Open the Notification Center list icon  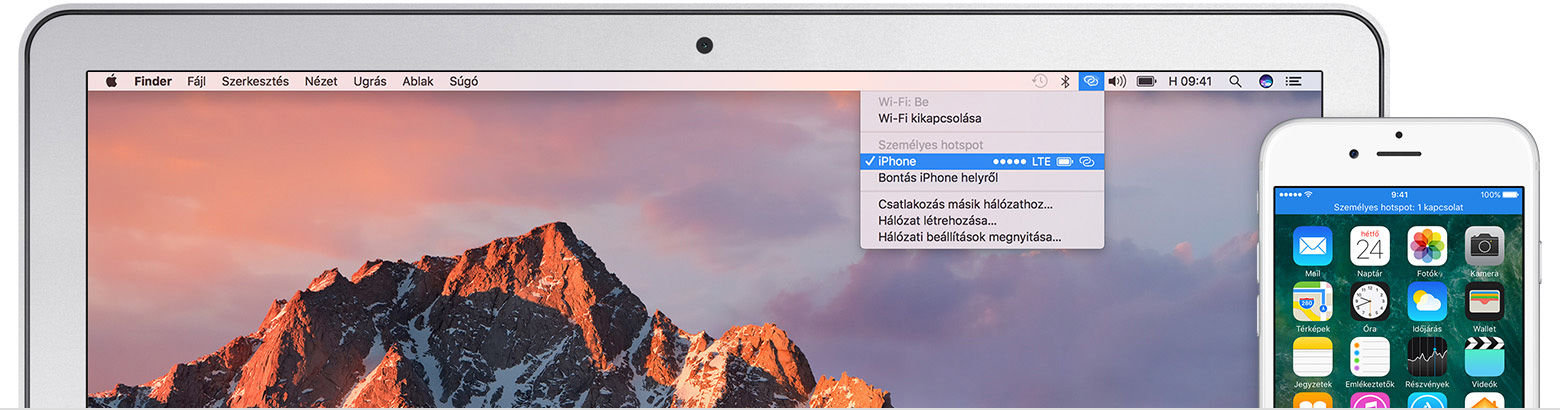pos(1294,81)
